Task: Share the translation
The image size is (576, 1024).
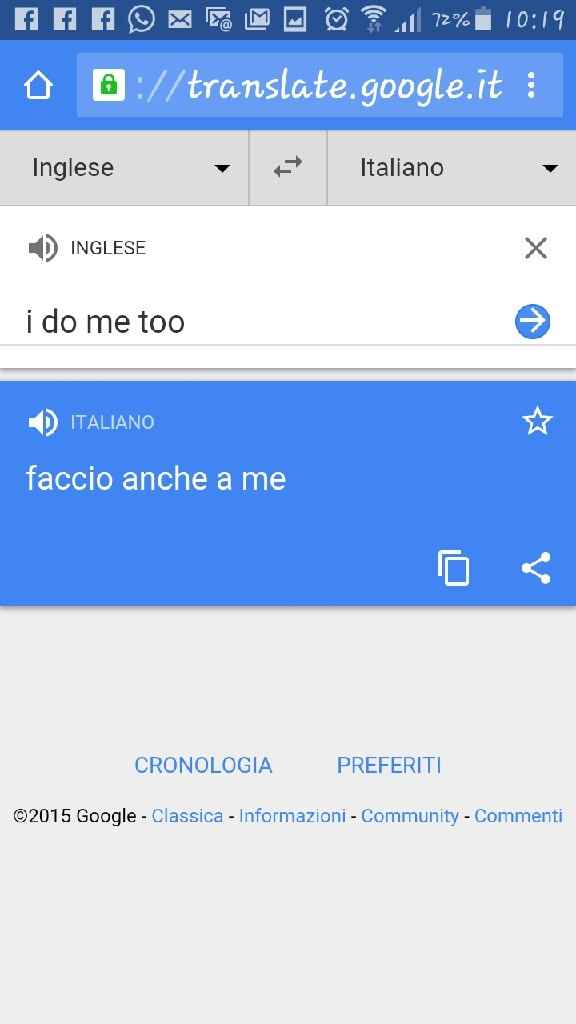Action: [536, 567]
